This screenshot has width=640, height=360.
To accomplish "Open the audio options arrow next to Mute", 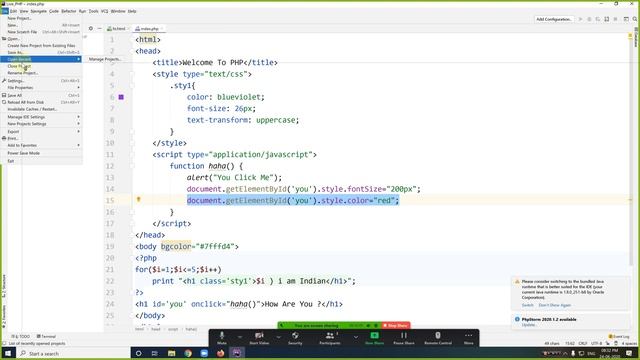I will (240, 337).
